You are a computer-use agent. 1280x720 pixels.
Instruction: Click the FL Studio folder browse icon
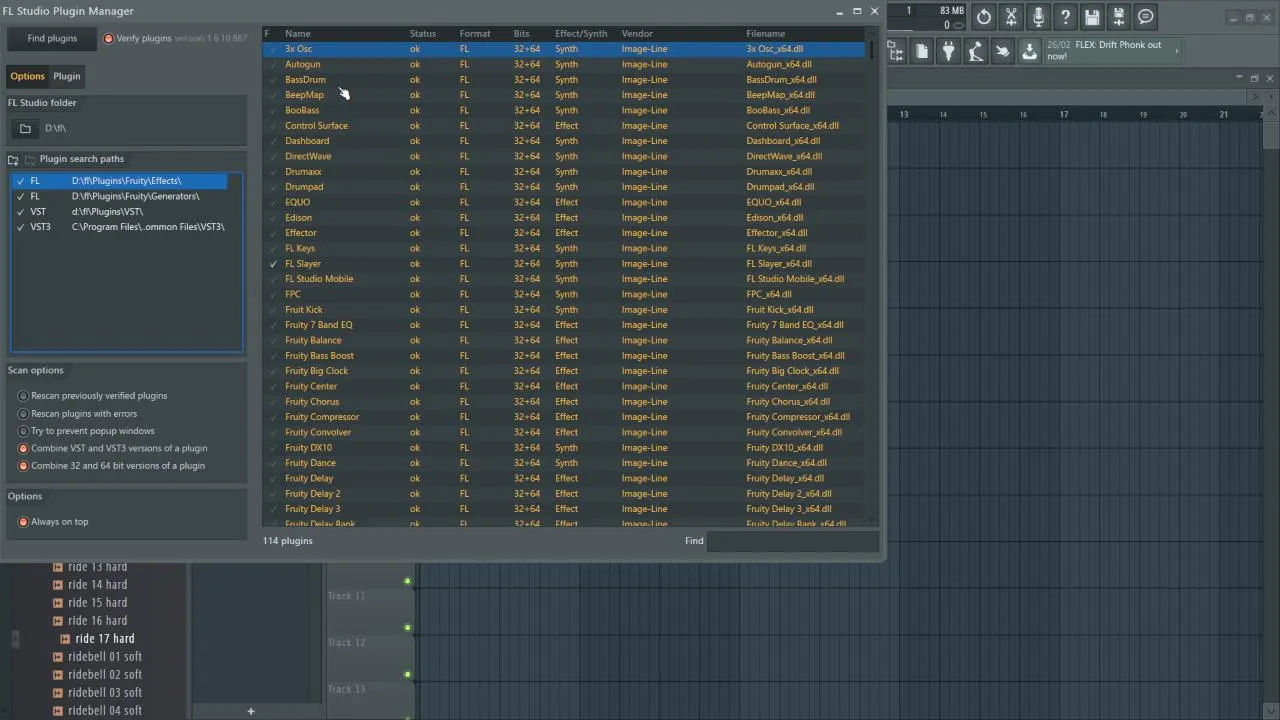click(x=25, y=128)
